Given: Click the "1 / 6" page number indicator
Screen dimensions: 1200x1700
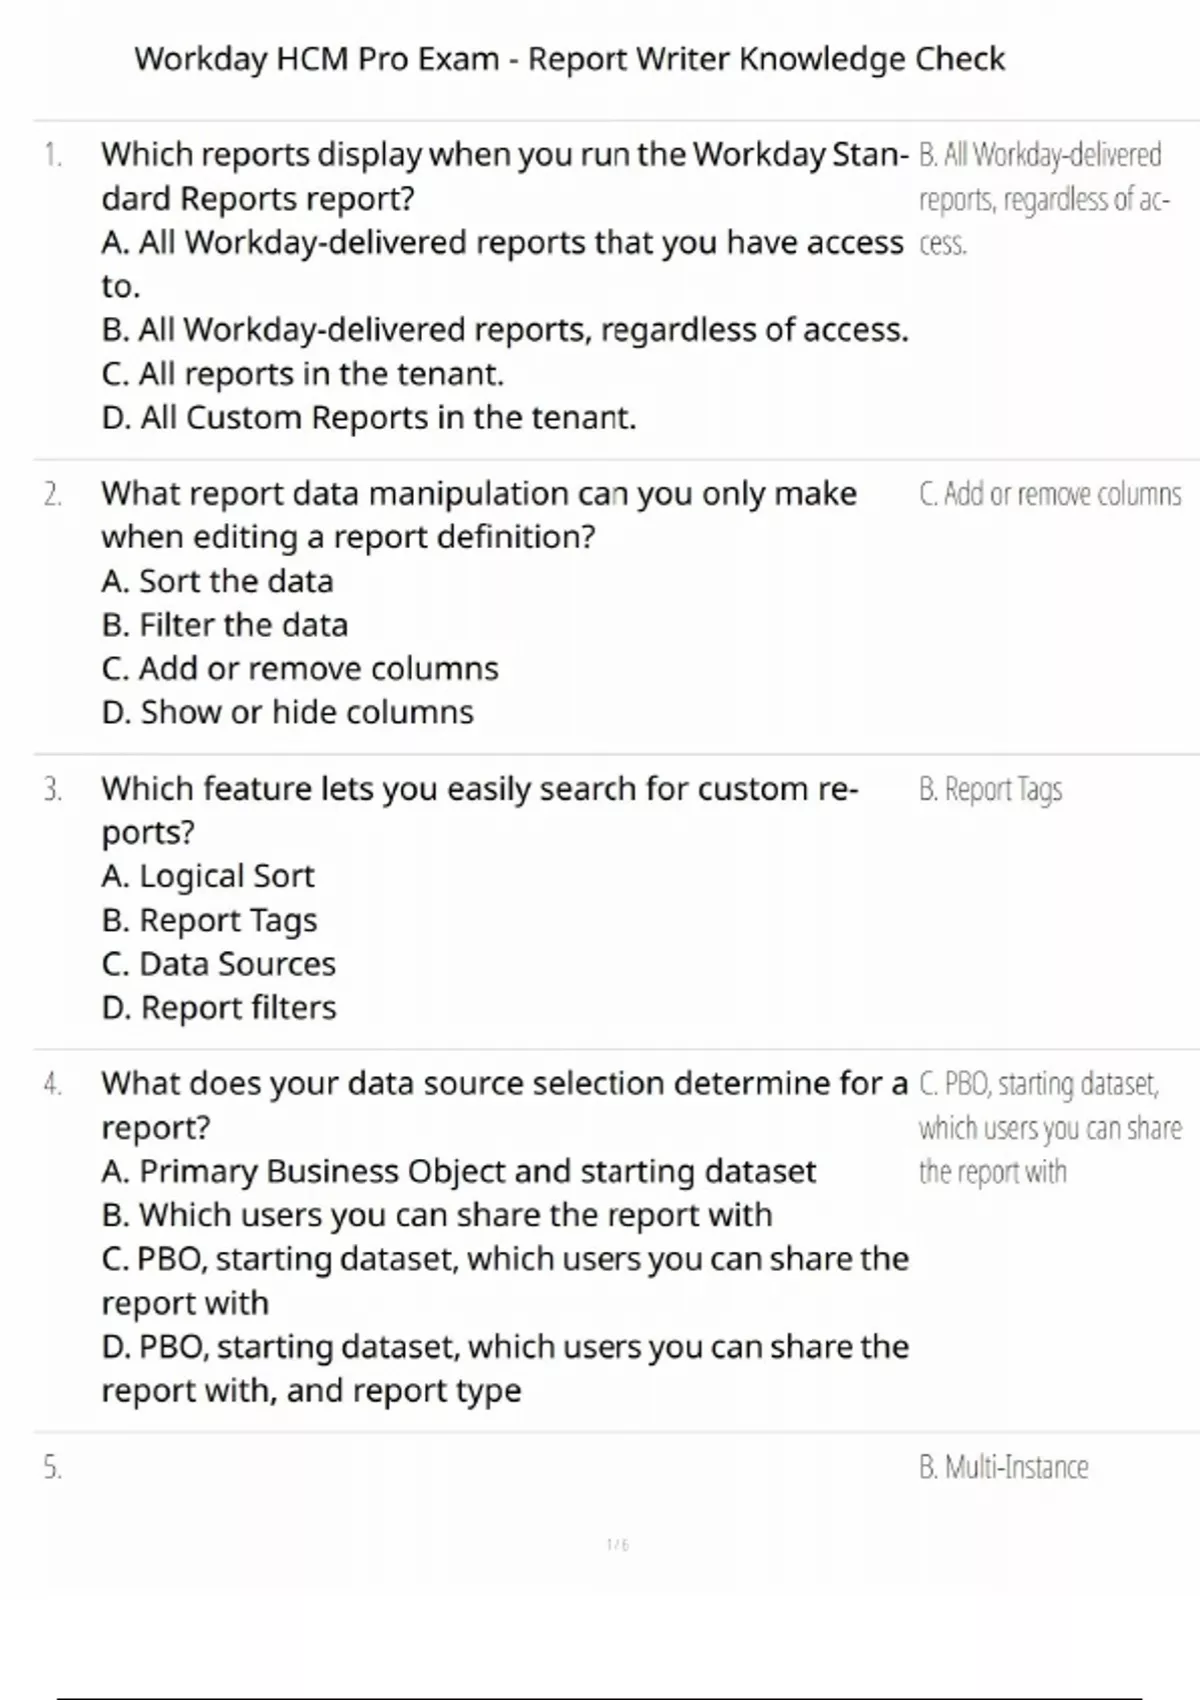Looking at the screenshot, I should (x=617, y=1545).
